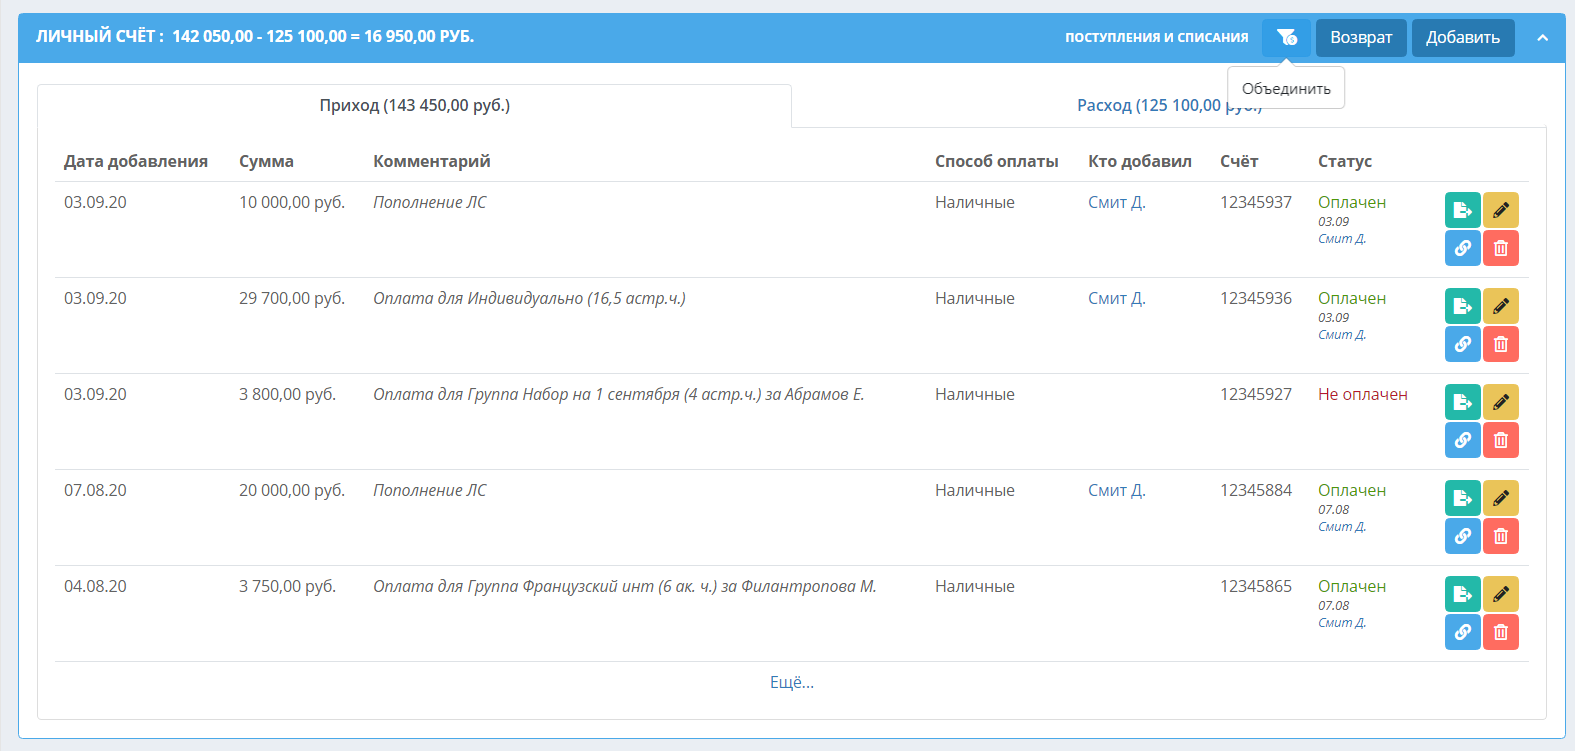Screen dimensions: 1575x751
Task: Click link icon for invoice 12345937
Action: tap(1463, 248)
